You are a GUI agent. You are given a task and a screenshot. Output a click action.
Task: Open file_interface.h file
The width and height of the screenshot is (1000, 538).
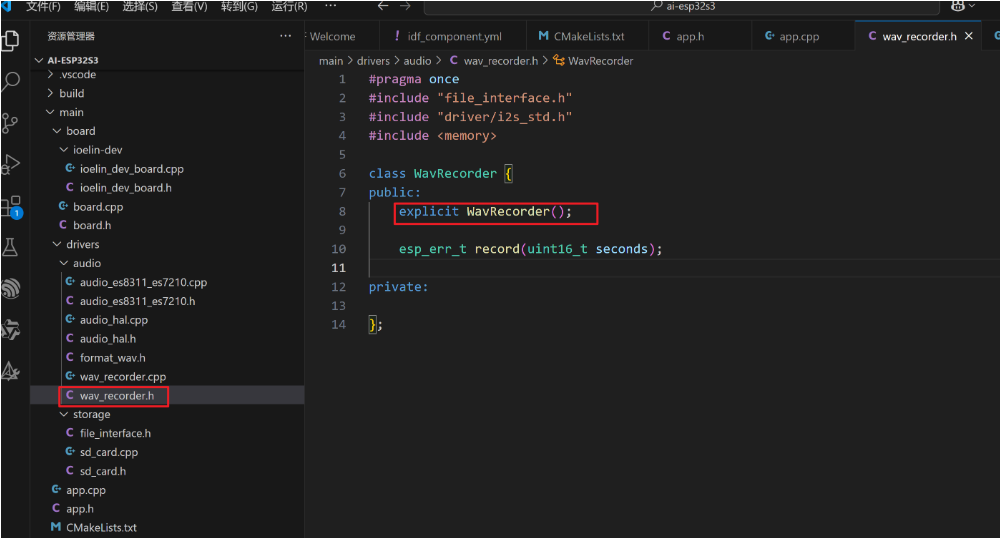pyautogui.click(x=167, y=433)
